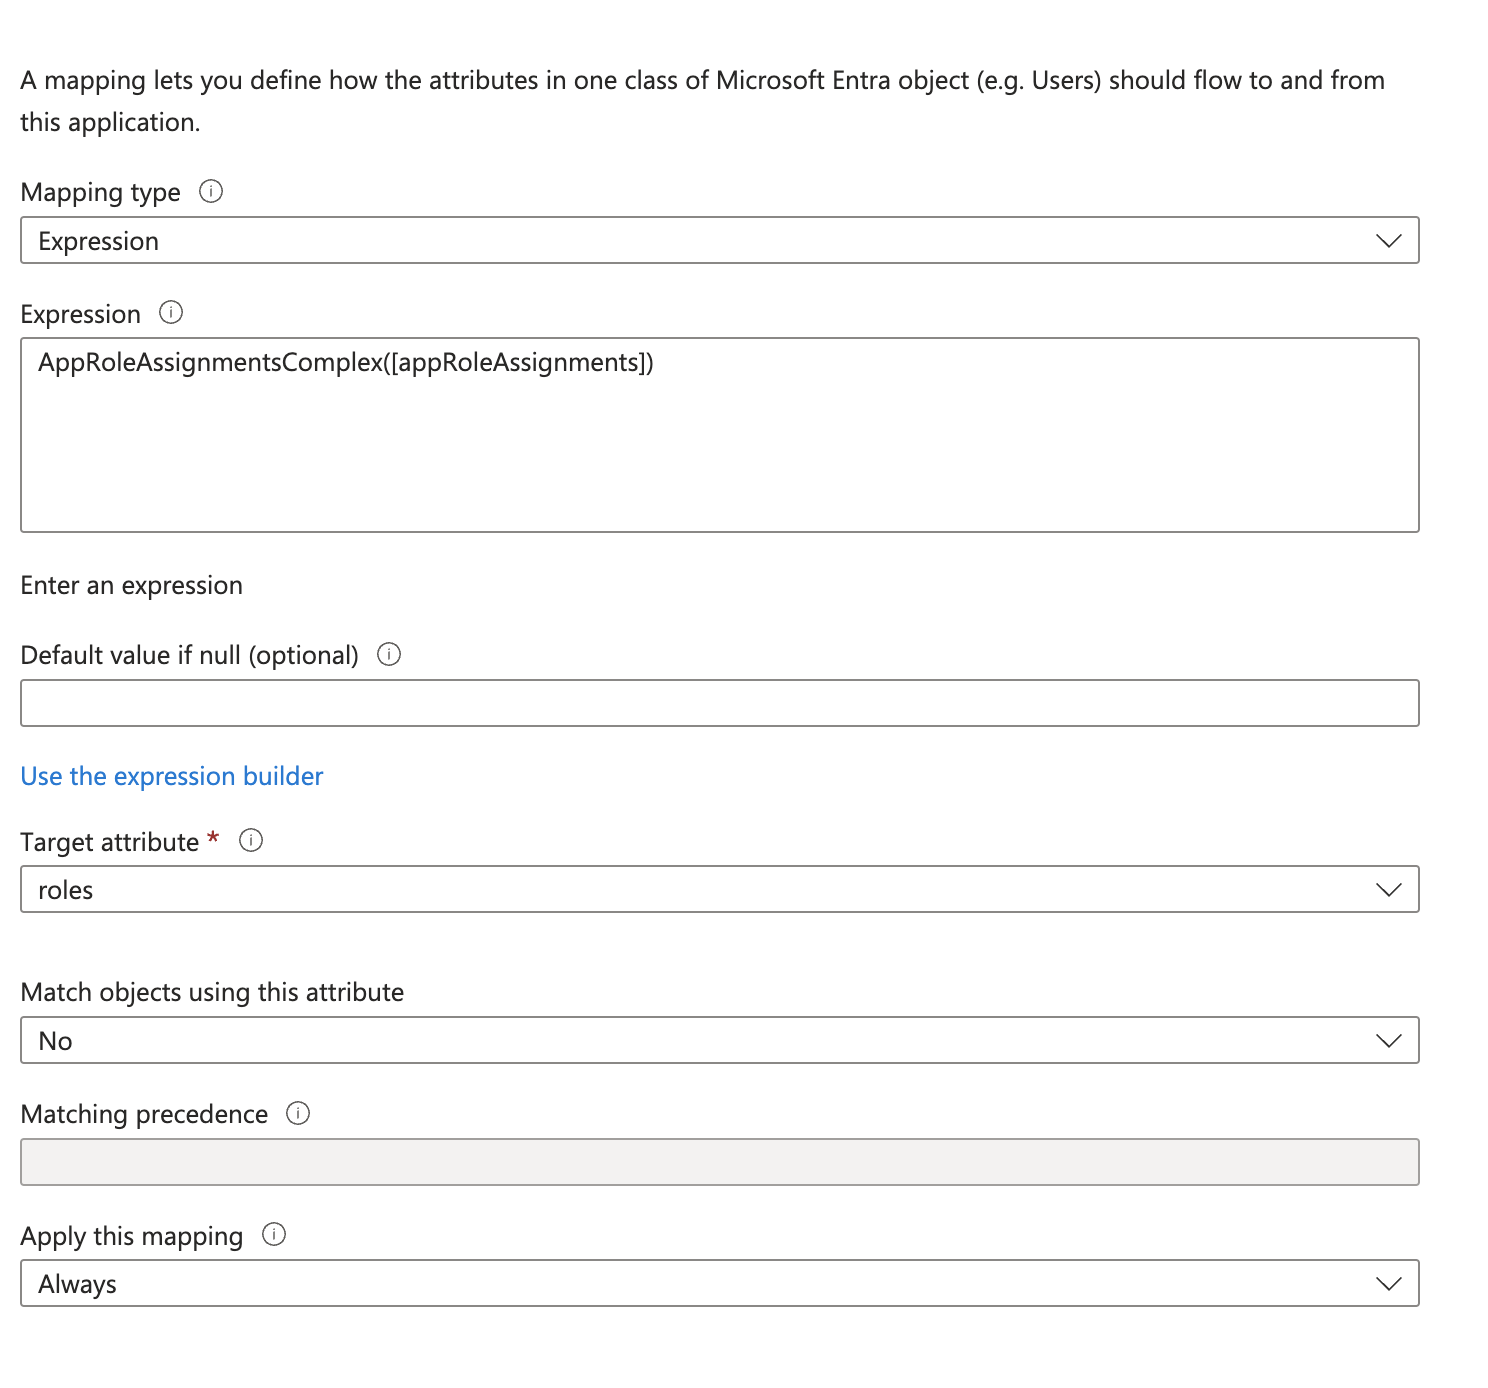1488x1388 pixels.
Task: Expand the Target attribute roles dropdown
Action: click(x=719, y=890)
